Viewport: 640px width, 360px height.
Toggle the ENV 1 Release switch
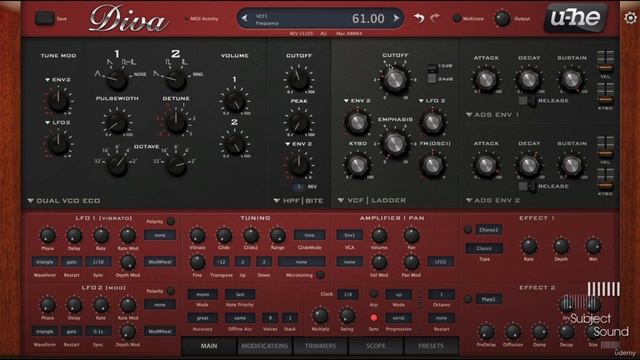tap(527, 101)
